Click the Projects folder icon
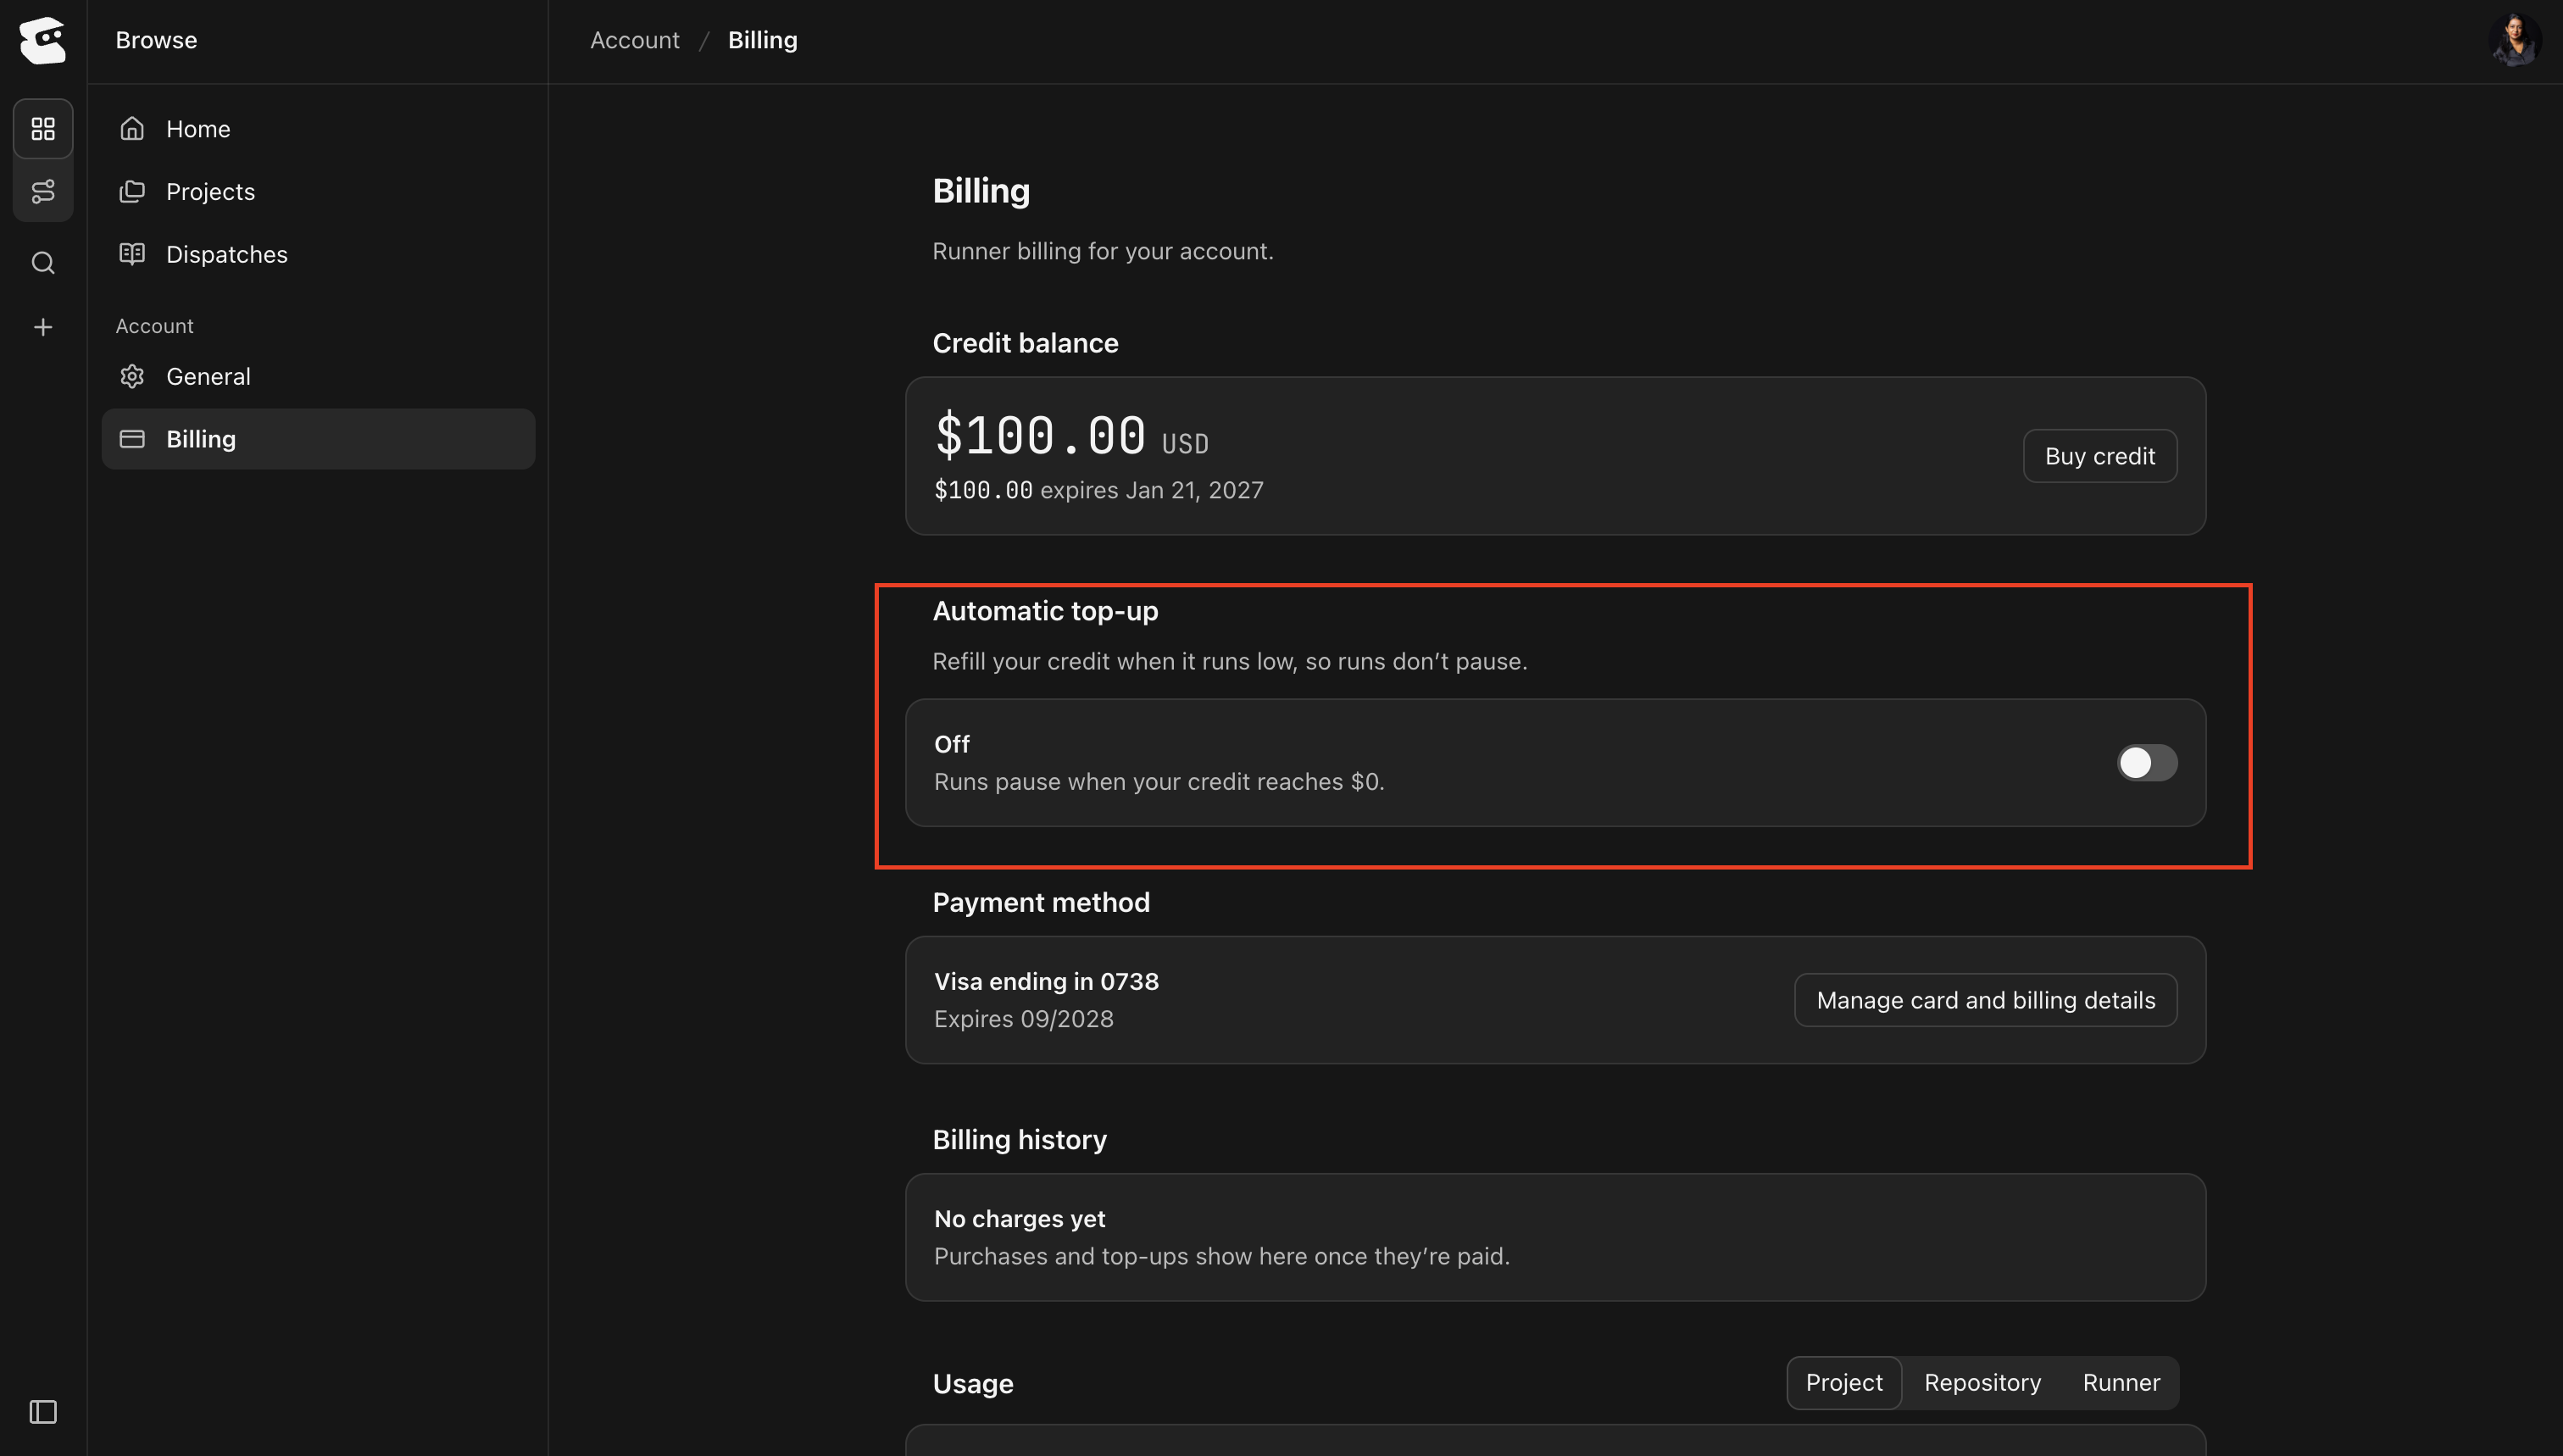Viewport: 2563px width, 1456px height. [132, 191]
